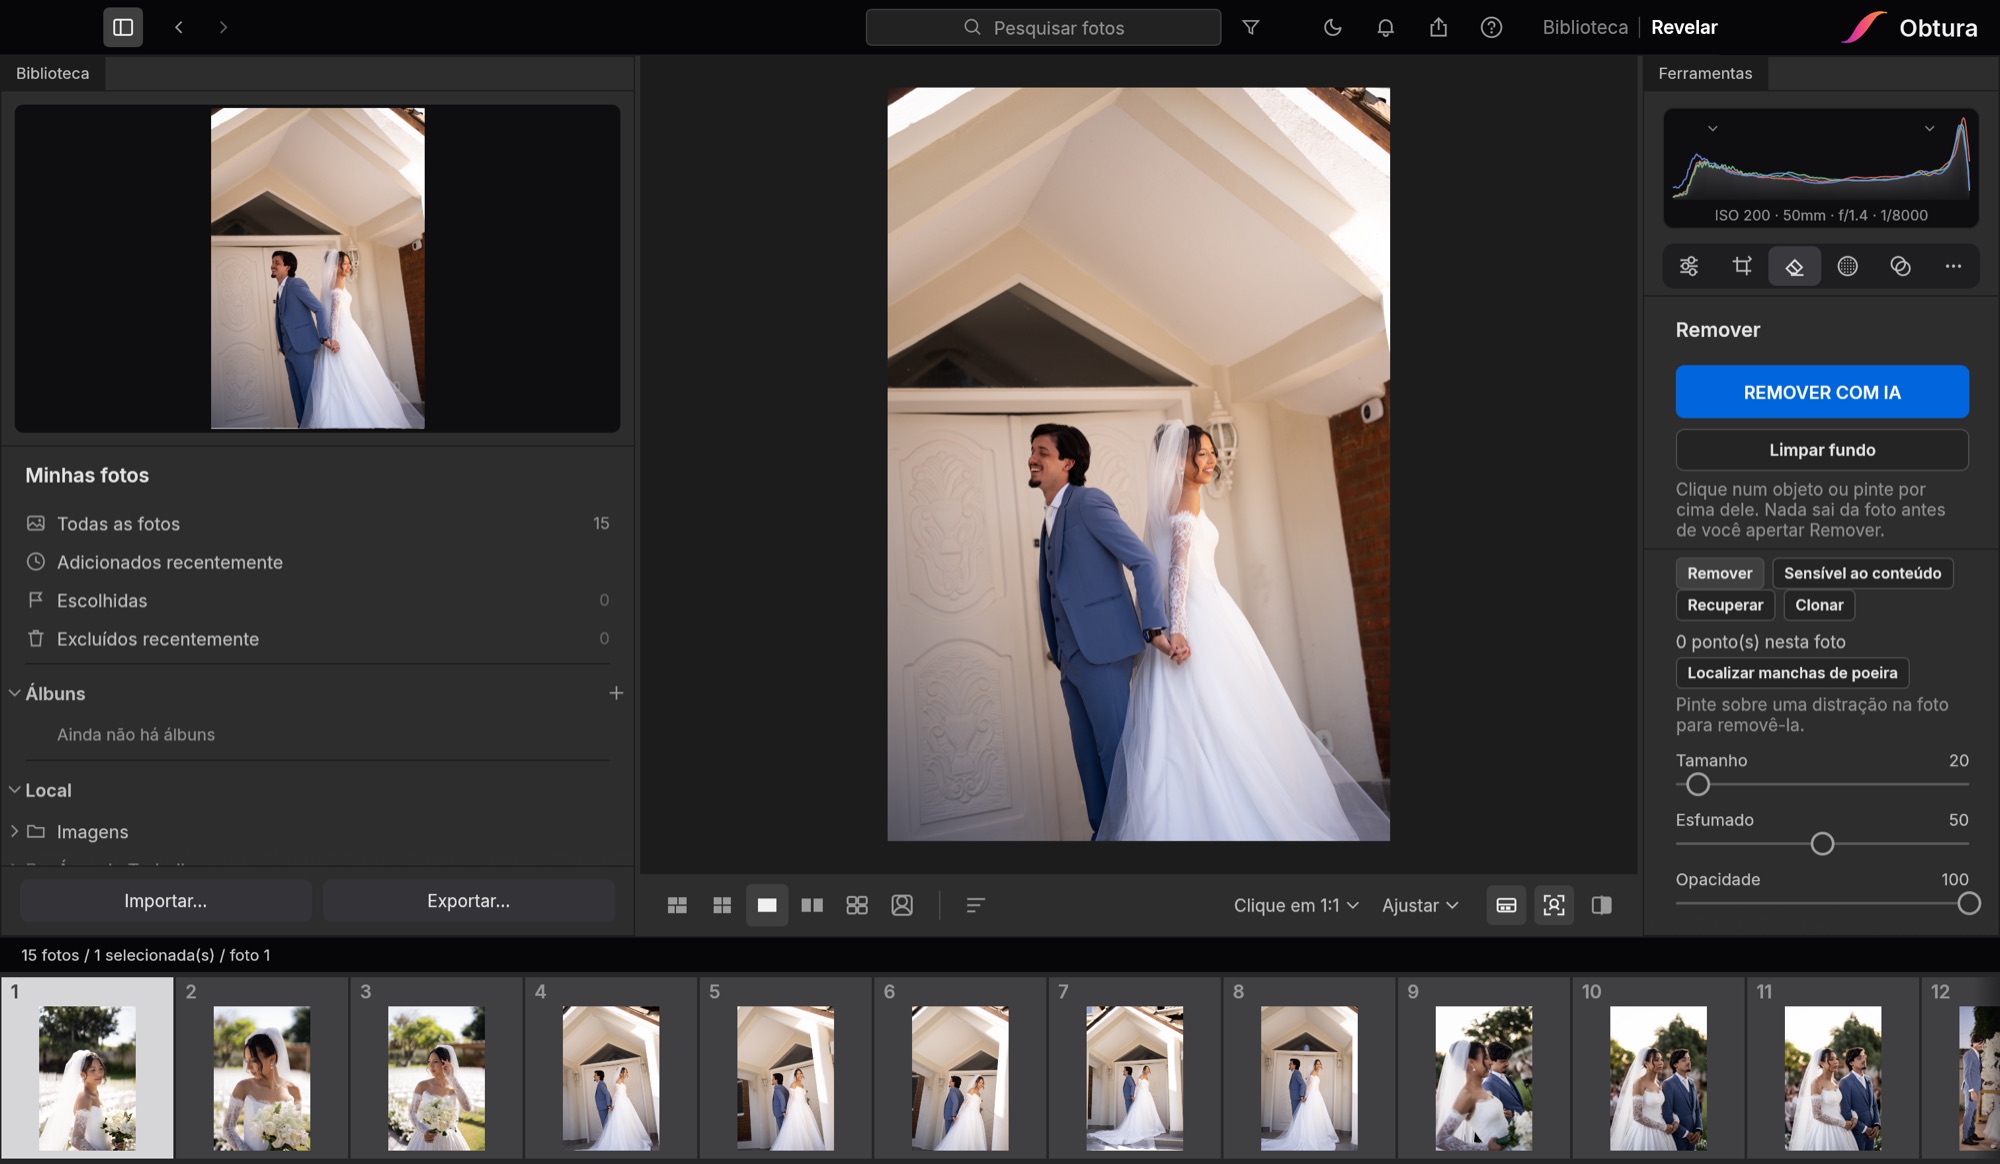Toggle the right panel visibility icon
Image resolution: width=2000 pixels, height=1164 pixels.
tap(1601, 905)
